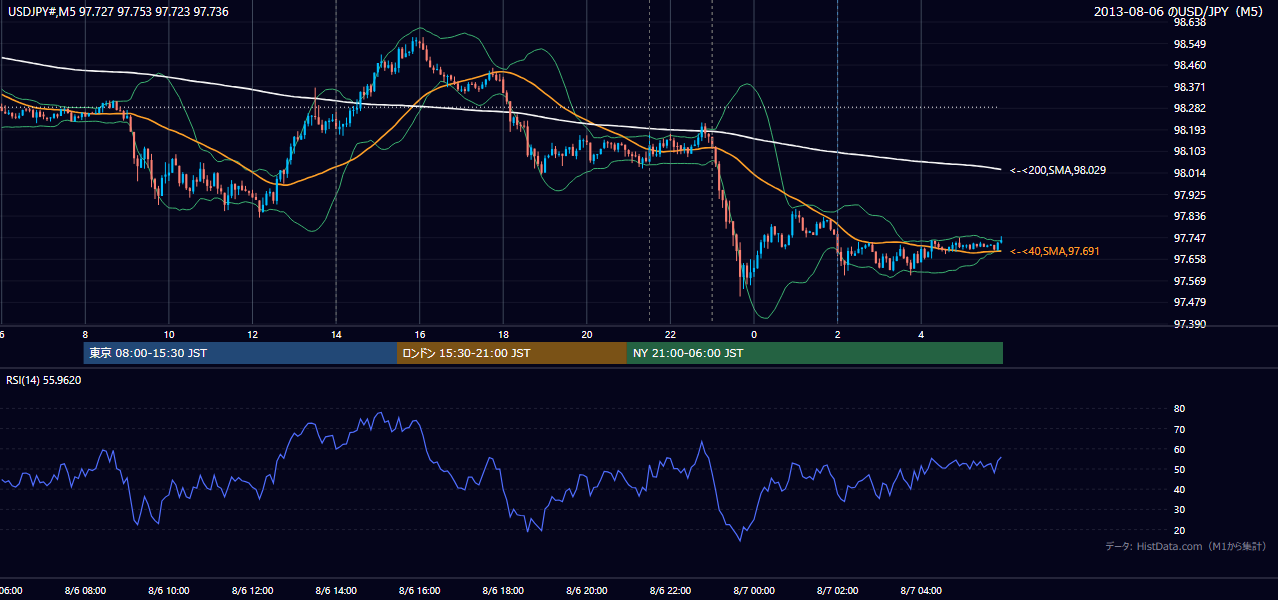The width and height of the screenshot is (1278, 600).
Task: Click price axis value 98.282
Action: (1189, 108)
